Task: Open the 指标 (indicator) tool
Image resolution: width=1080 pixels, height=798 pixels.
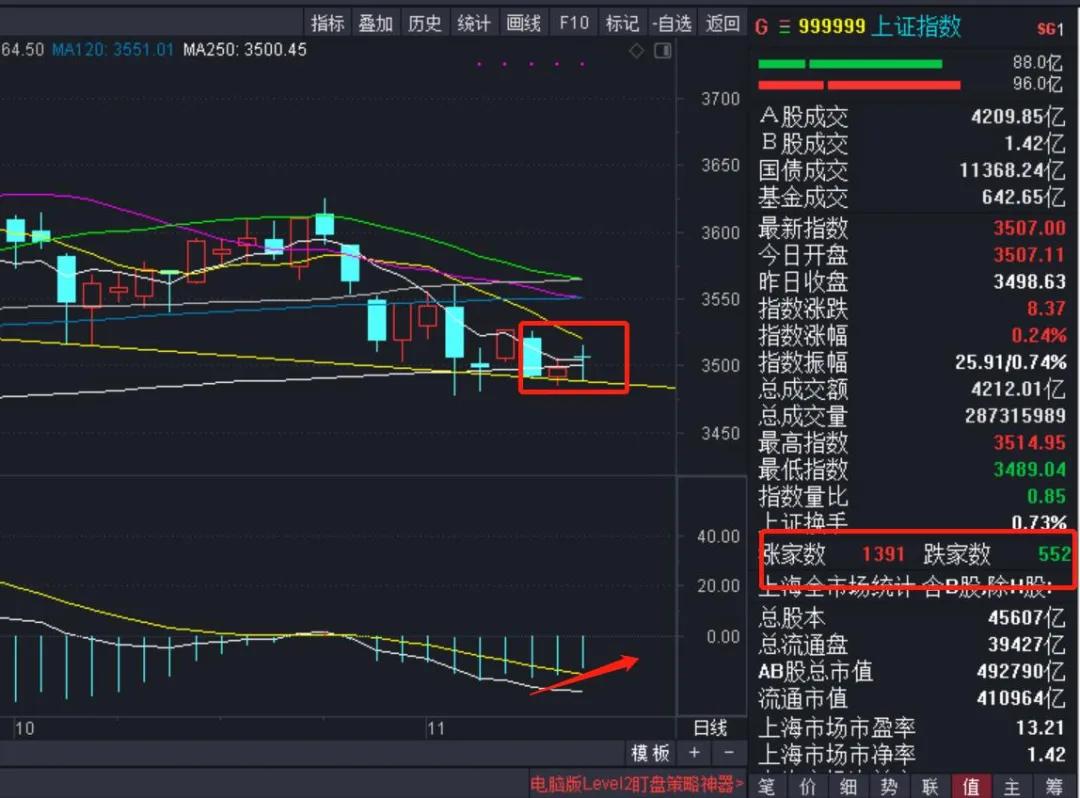Action: coord(327,22)
